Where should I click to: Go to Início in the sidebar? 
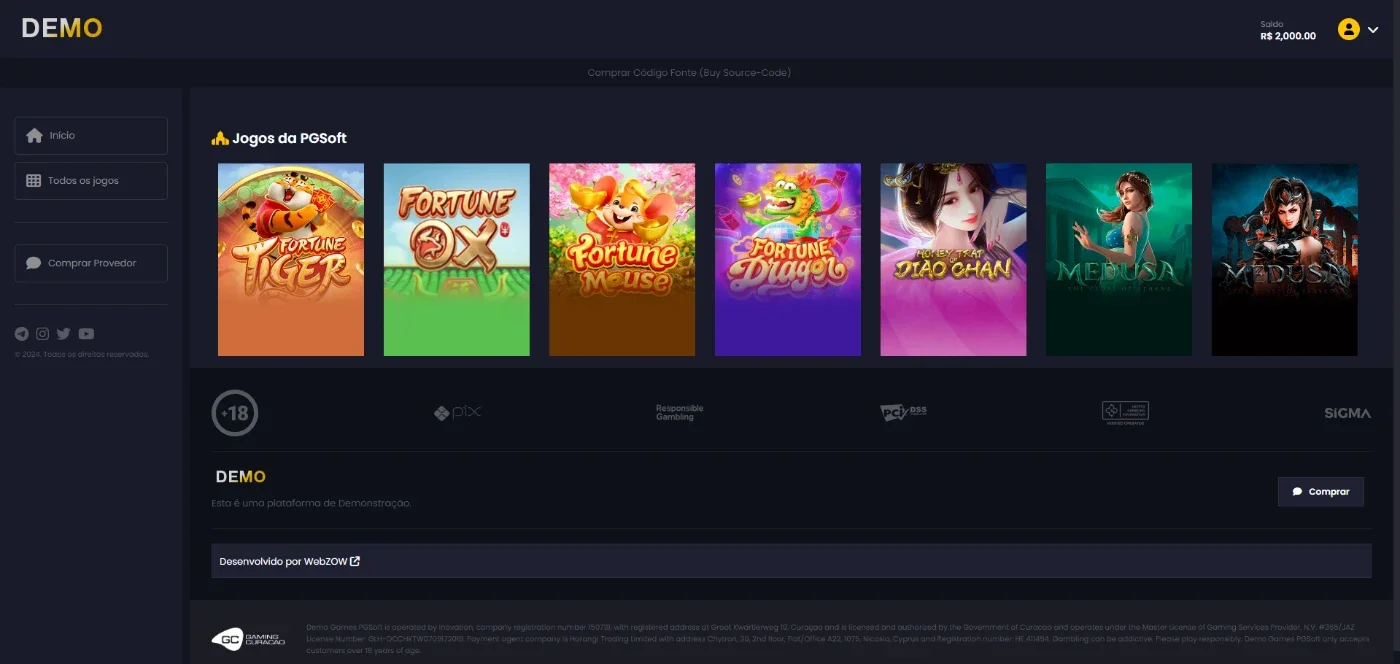point(91,136)
